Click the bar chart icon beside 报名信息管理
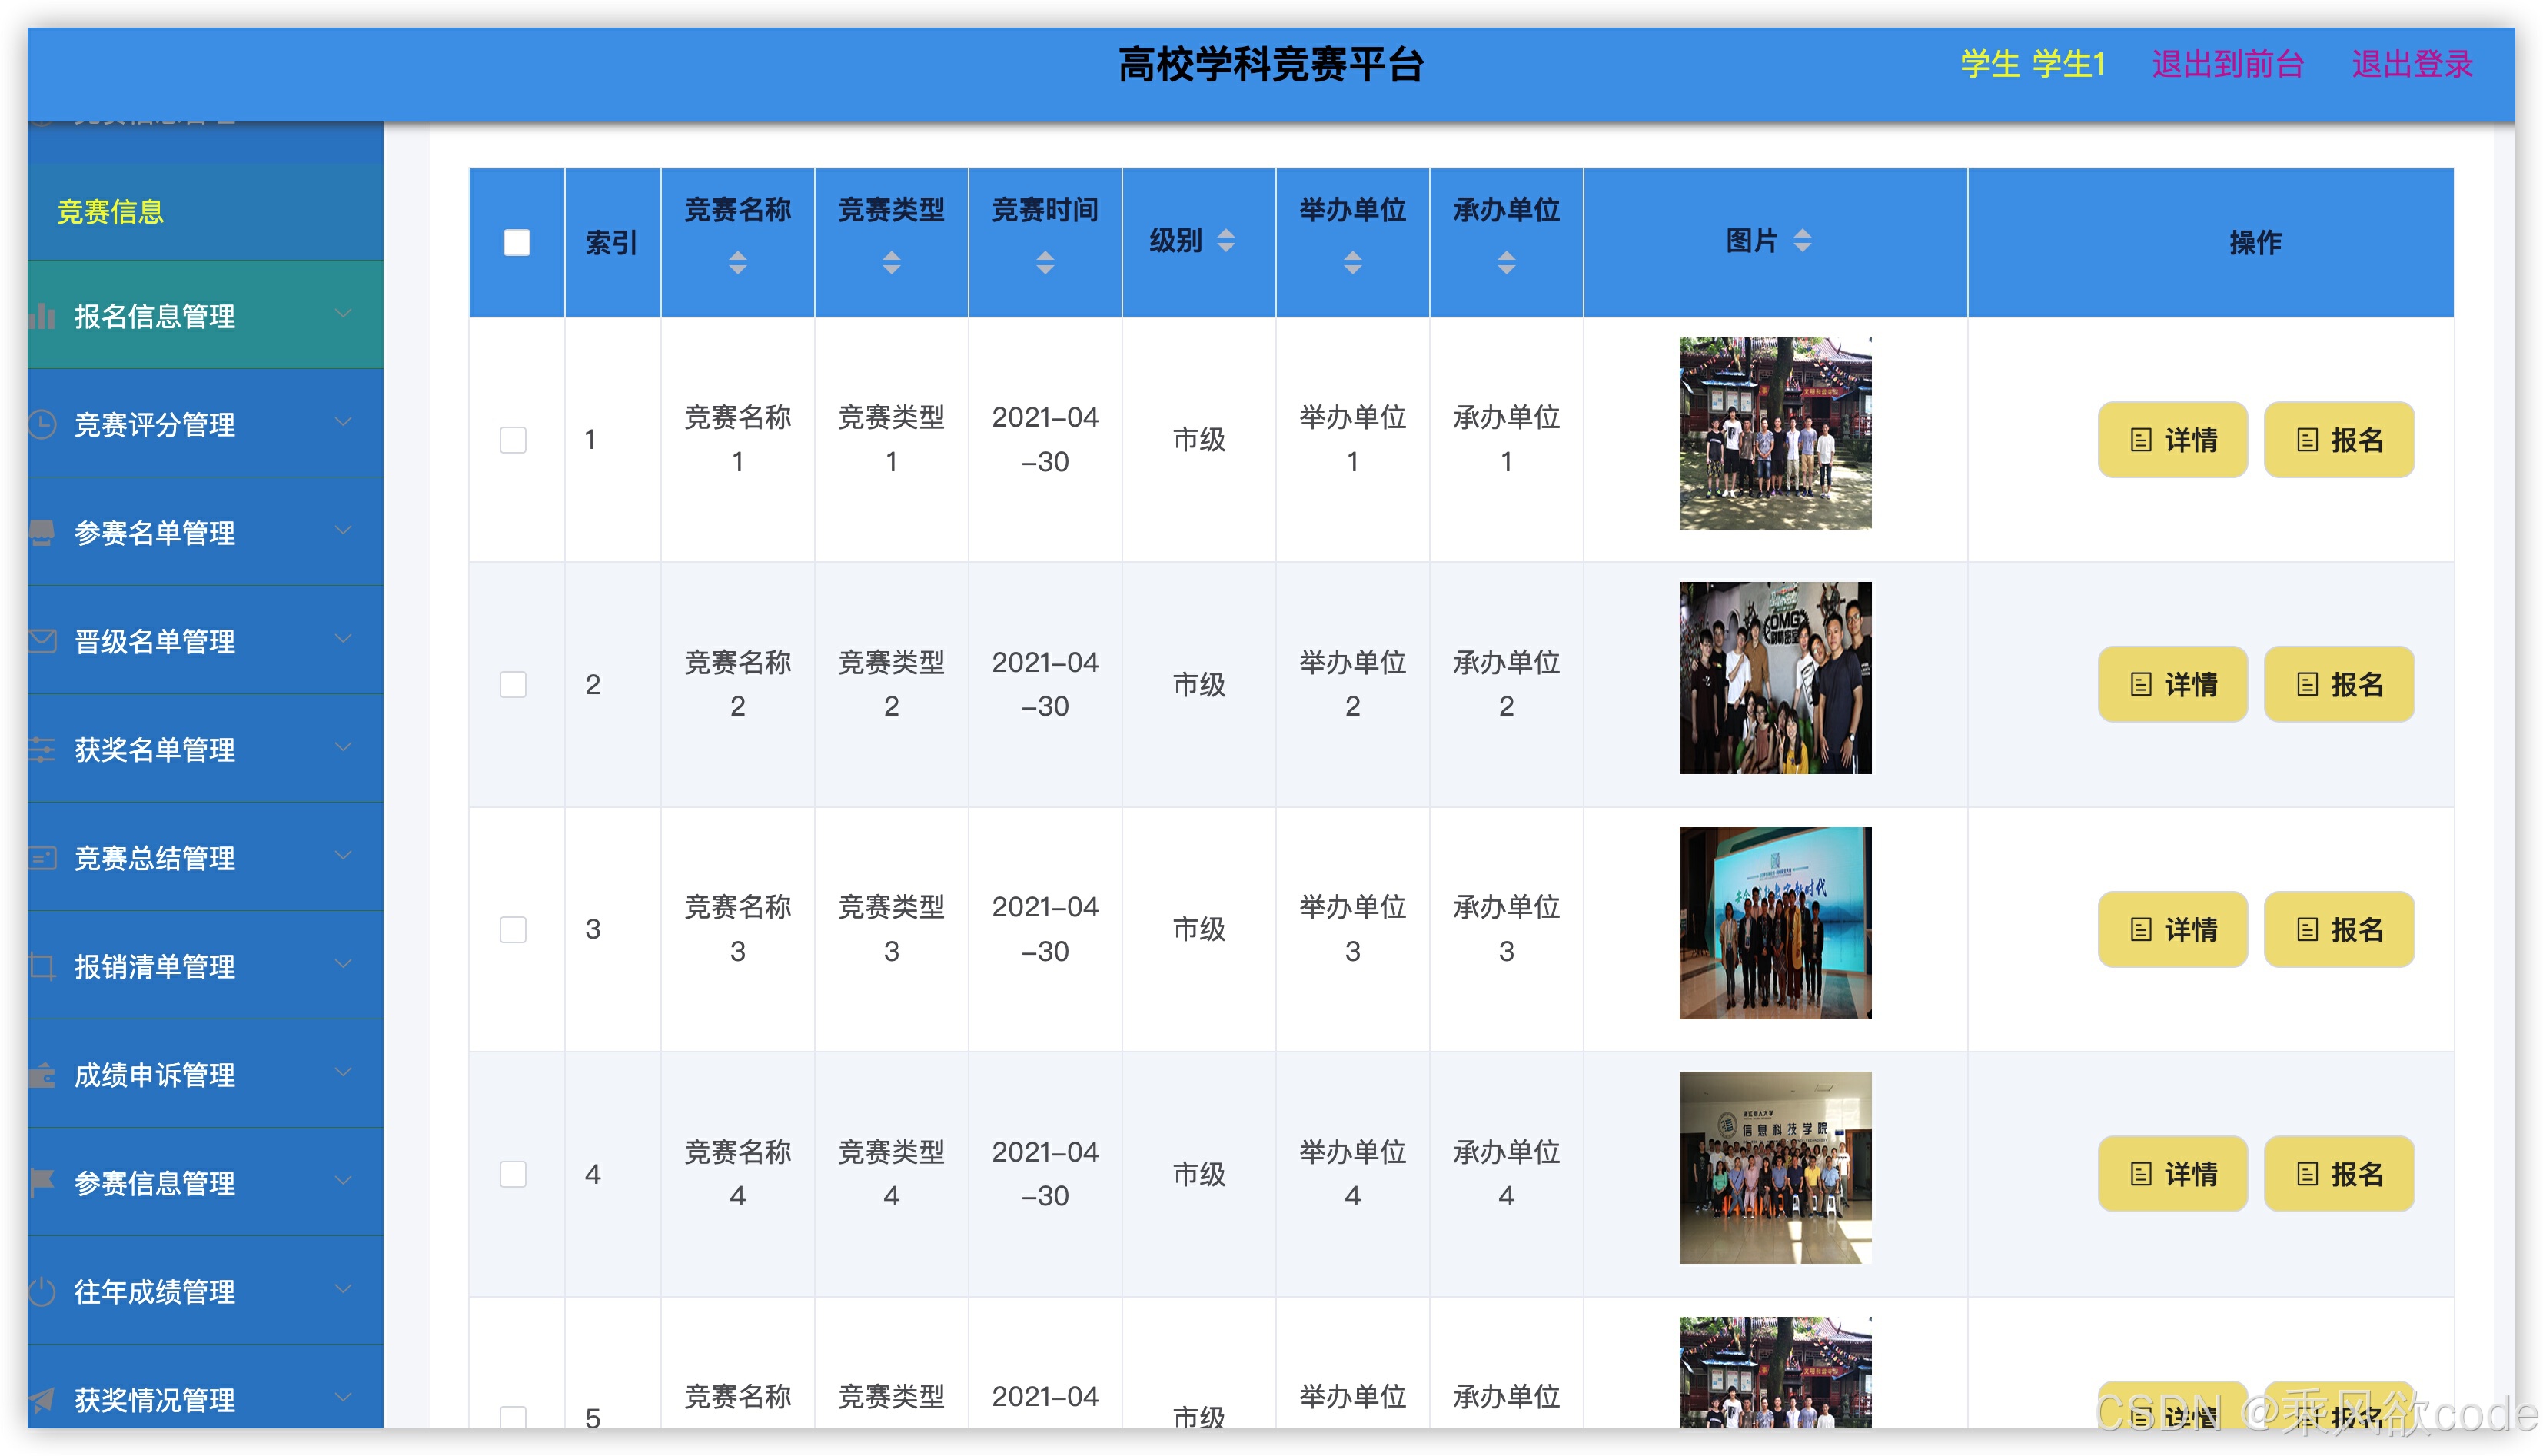Image resolution: width=2543 pixels, height=1456 pixels. (x=42, y=317)
